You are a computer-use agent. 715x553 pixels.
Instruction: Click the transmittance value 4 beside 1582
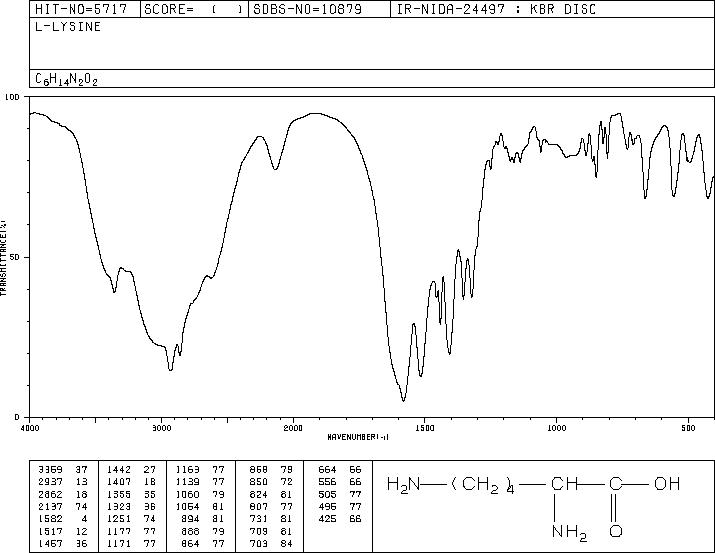point(84,519)
